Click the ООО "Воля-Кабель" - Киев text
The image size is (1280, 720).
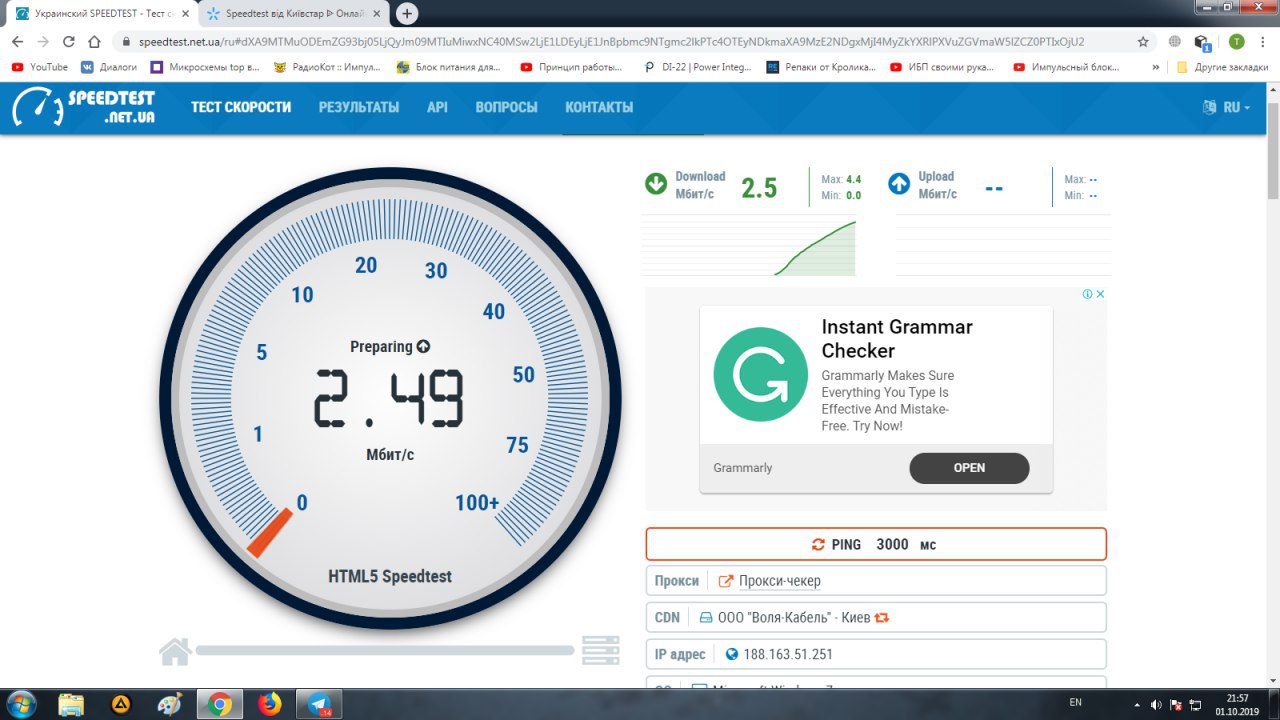pos(794,618)
